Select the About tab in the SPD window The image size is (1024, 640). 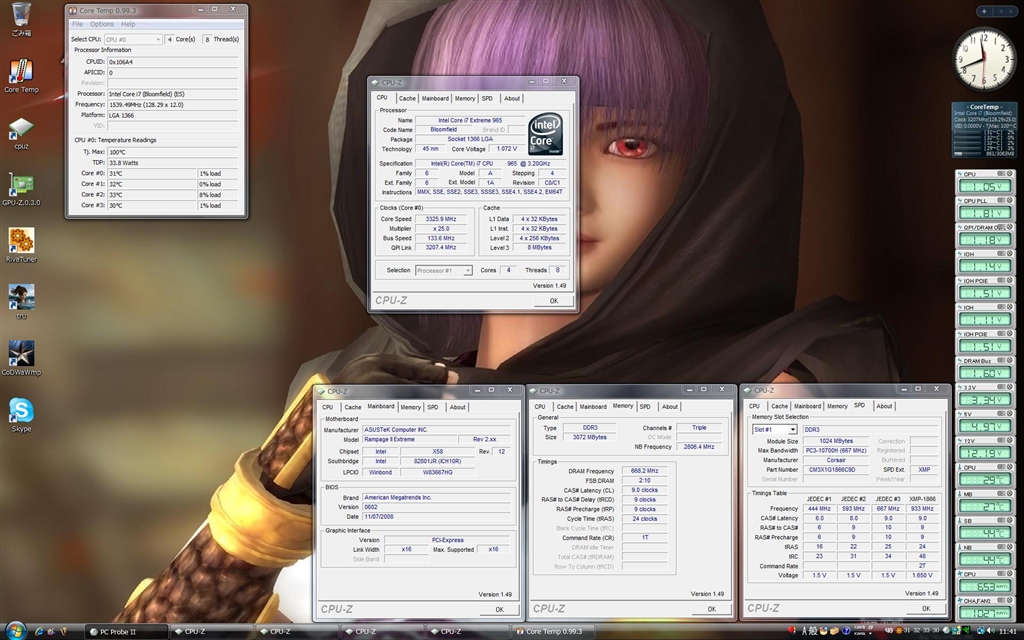[884, 406]
